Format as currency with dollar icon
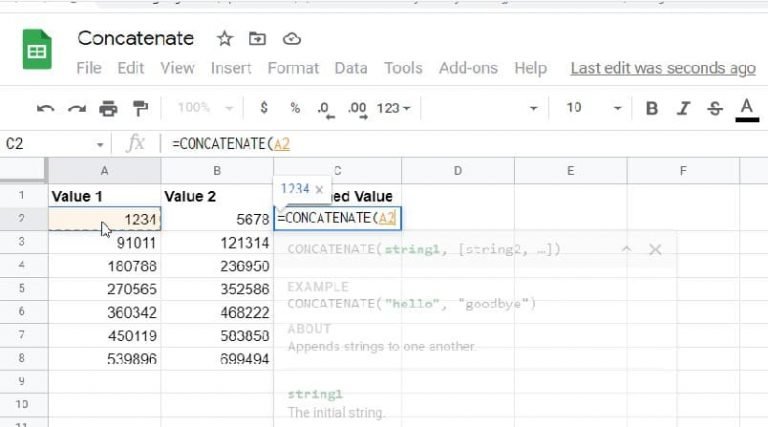The width and height of the screenshot is (768, 427). coord(264,108)
